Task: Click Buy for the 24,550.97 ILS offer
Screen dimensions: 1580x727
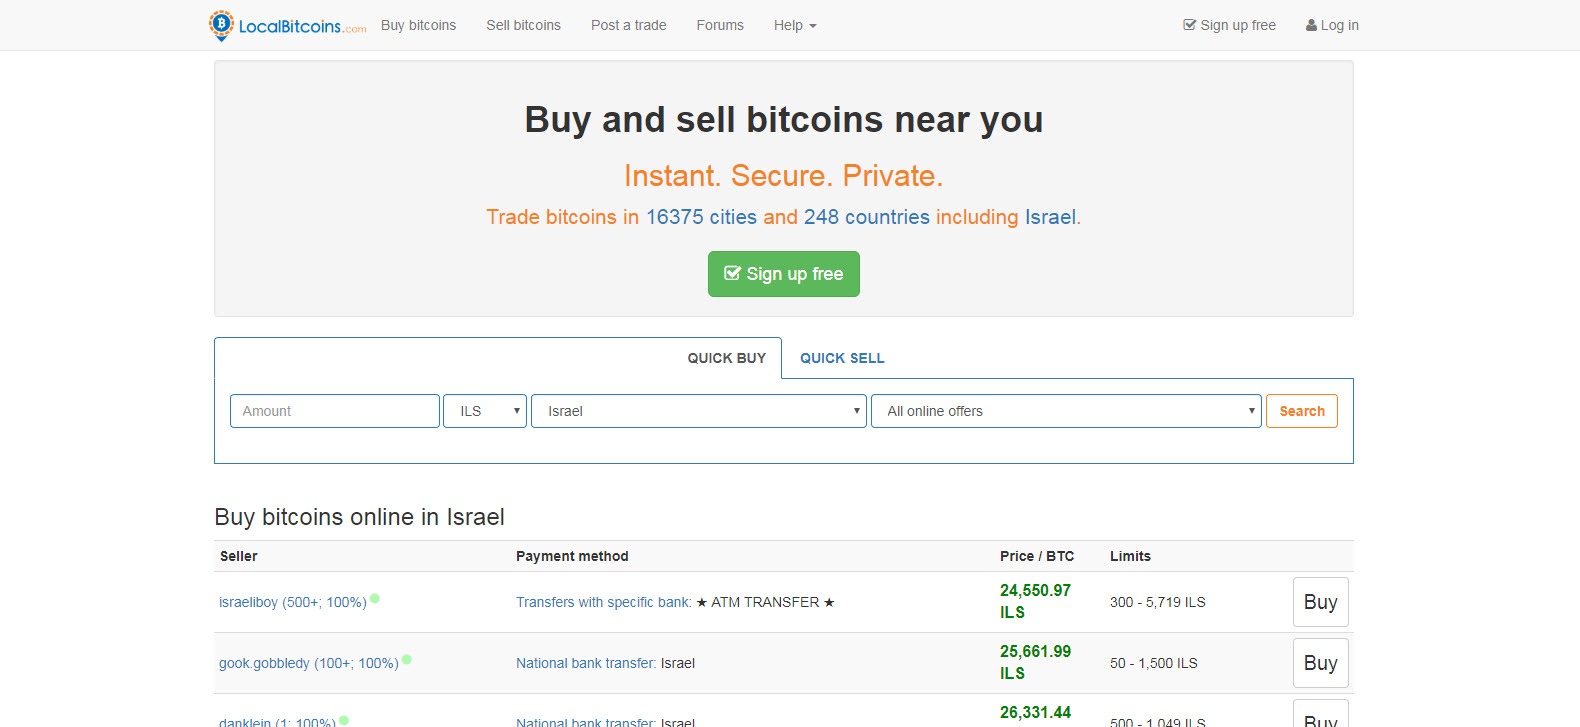Action: tap(1320, 602)
